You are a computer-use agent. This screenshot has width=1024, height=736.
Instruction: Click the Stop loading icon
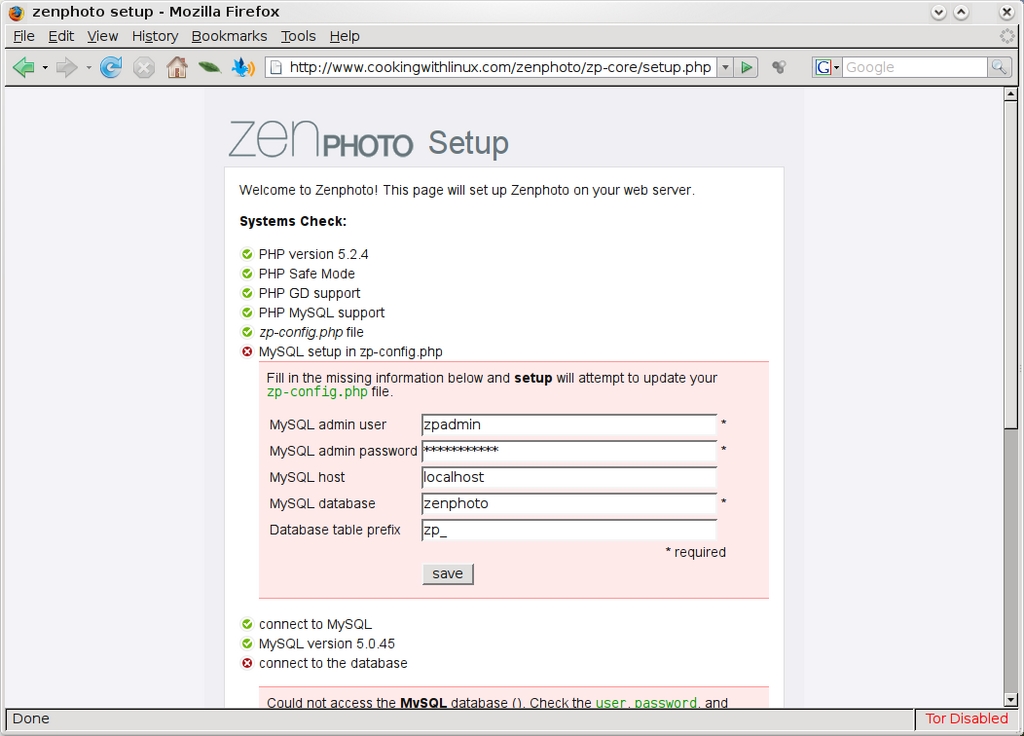click(x=144, y=67)
